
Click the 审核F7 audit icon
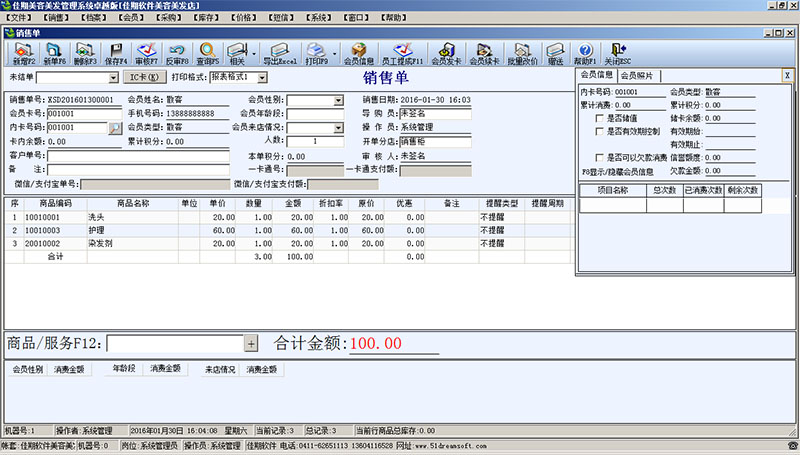coord(146,54)
